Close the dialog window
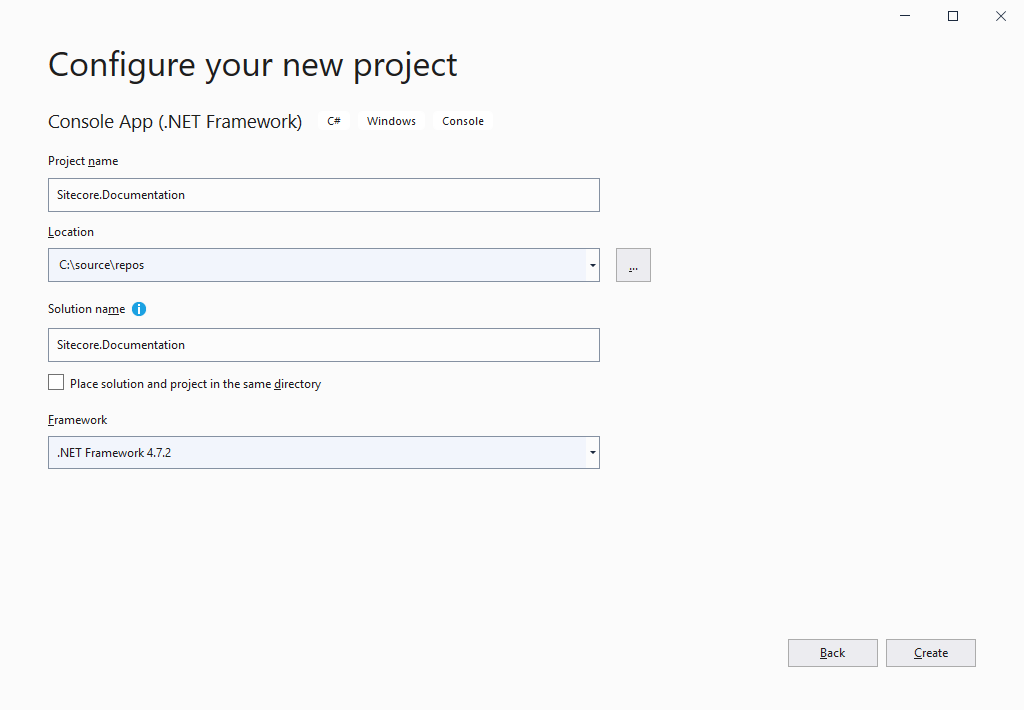1024x710 pixels. [1000, 16]
